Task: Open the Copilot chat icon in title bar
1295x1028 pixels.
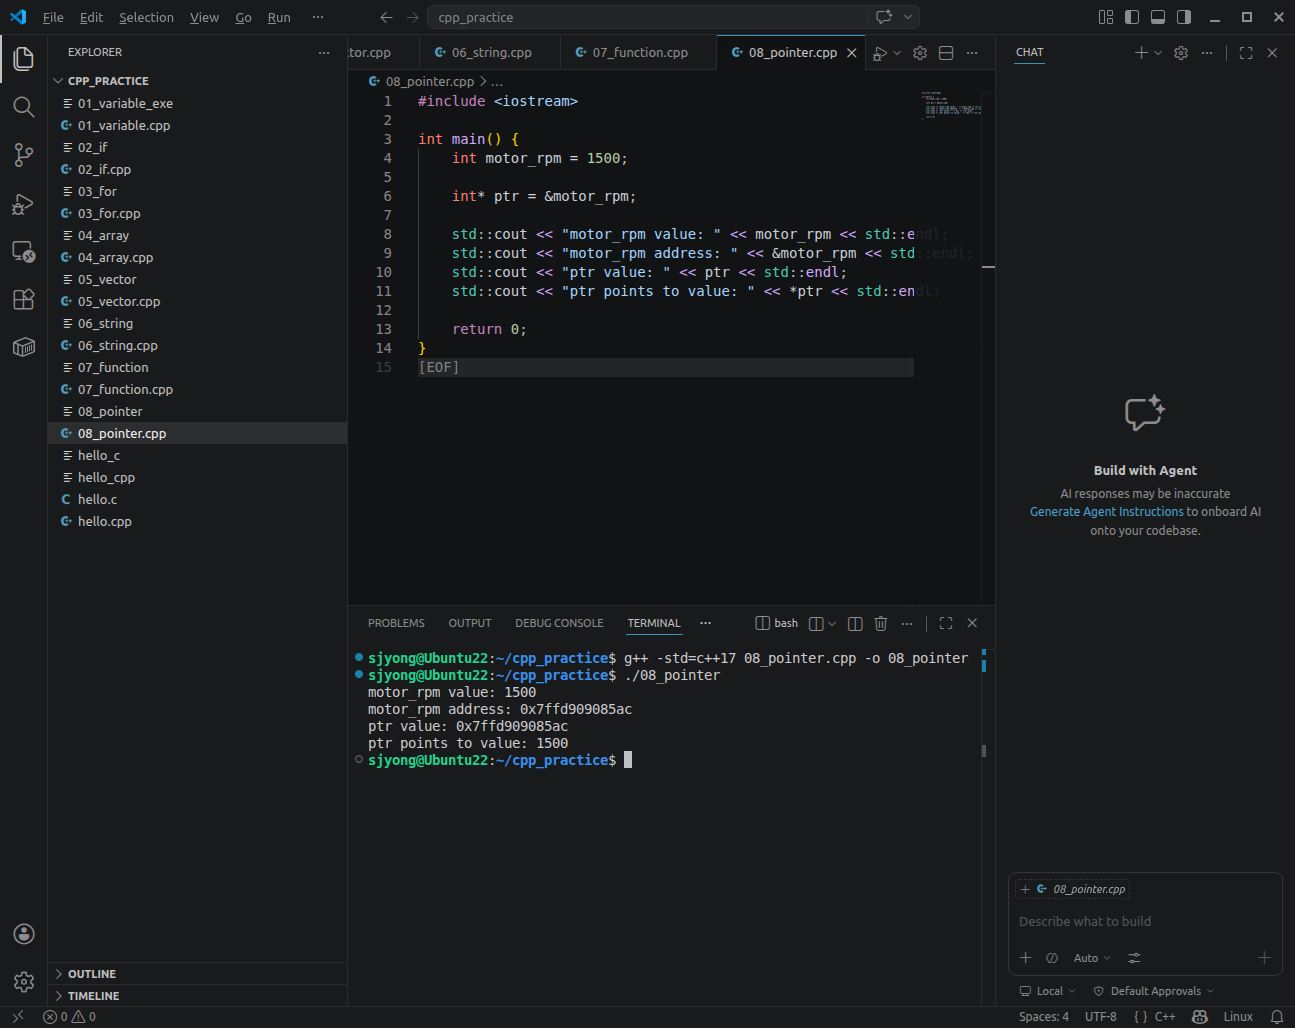Action: (884, 17)
